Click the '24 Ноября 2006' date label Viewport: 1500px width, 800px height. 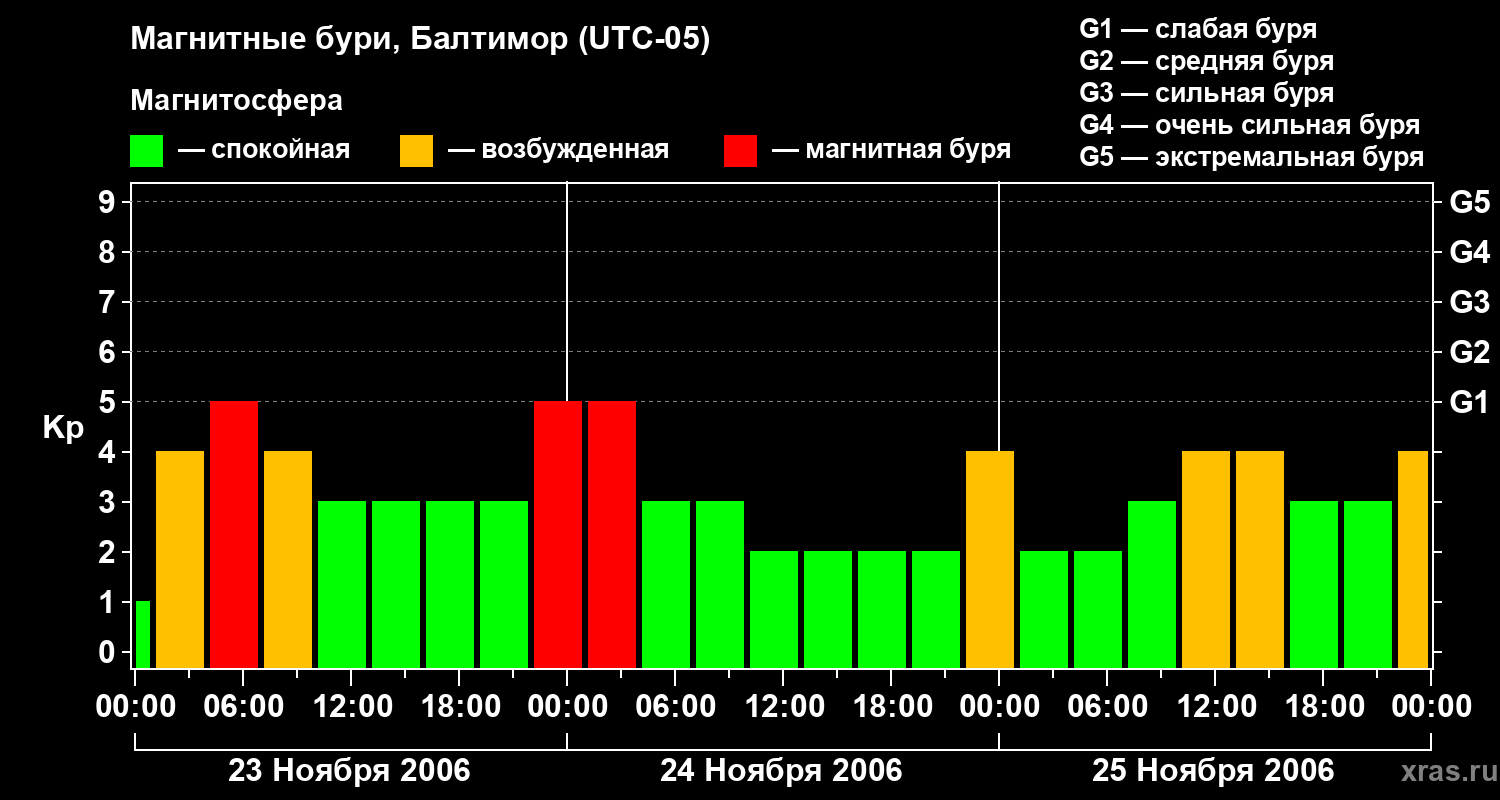(781, 771)
